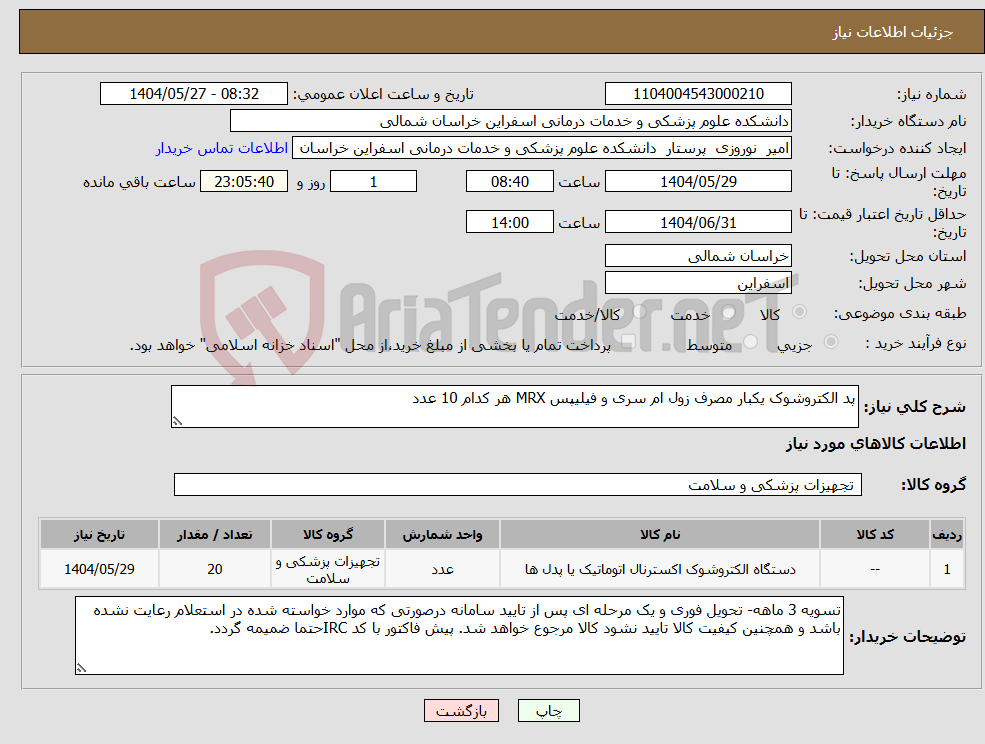The width and height of the screenshot is (985, 744).
Task: Click the واحد شمارش column header
Action: pos(442,535)
